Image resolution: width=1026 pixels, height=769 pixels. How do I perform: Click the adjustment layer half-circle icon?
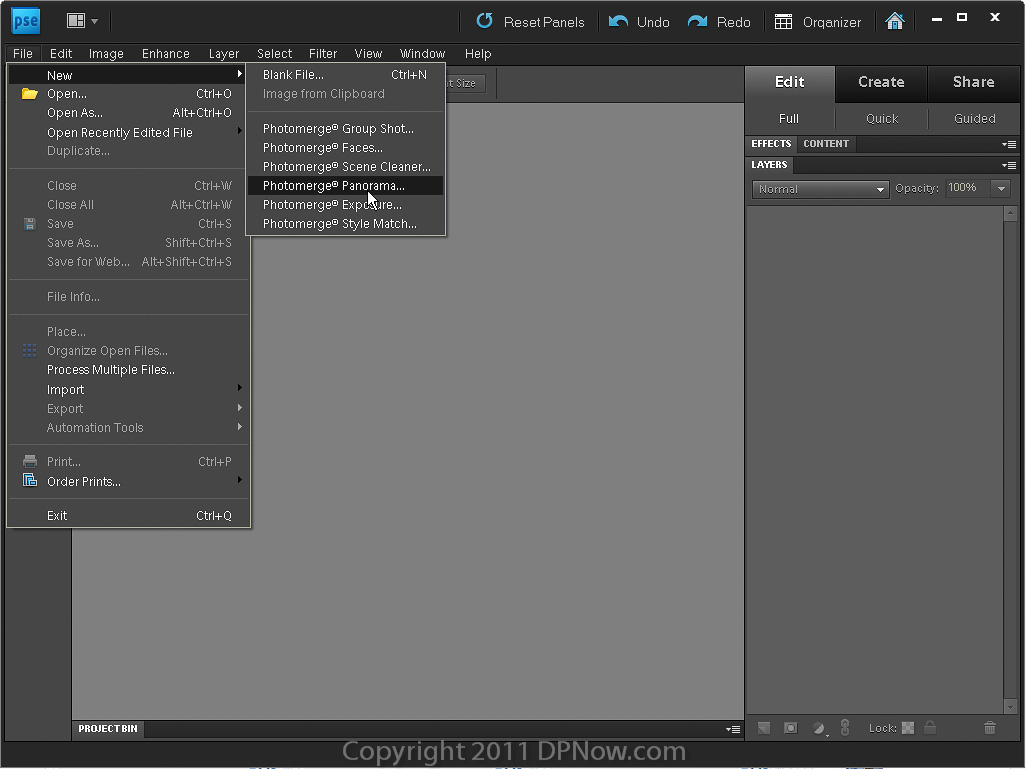818,728
